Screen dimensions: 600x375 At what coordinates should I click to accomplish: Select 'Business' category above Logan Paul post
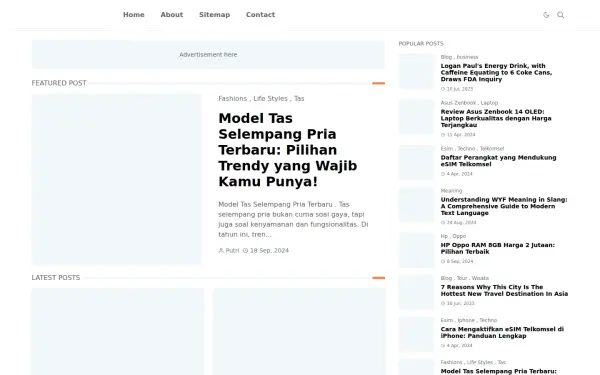pos(467,57)
